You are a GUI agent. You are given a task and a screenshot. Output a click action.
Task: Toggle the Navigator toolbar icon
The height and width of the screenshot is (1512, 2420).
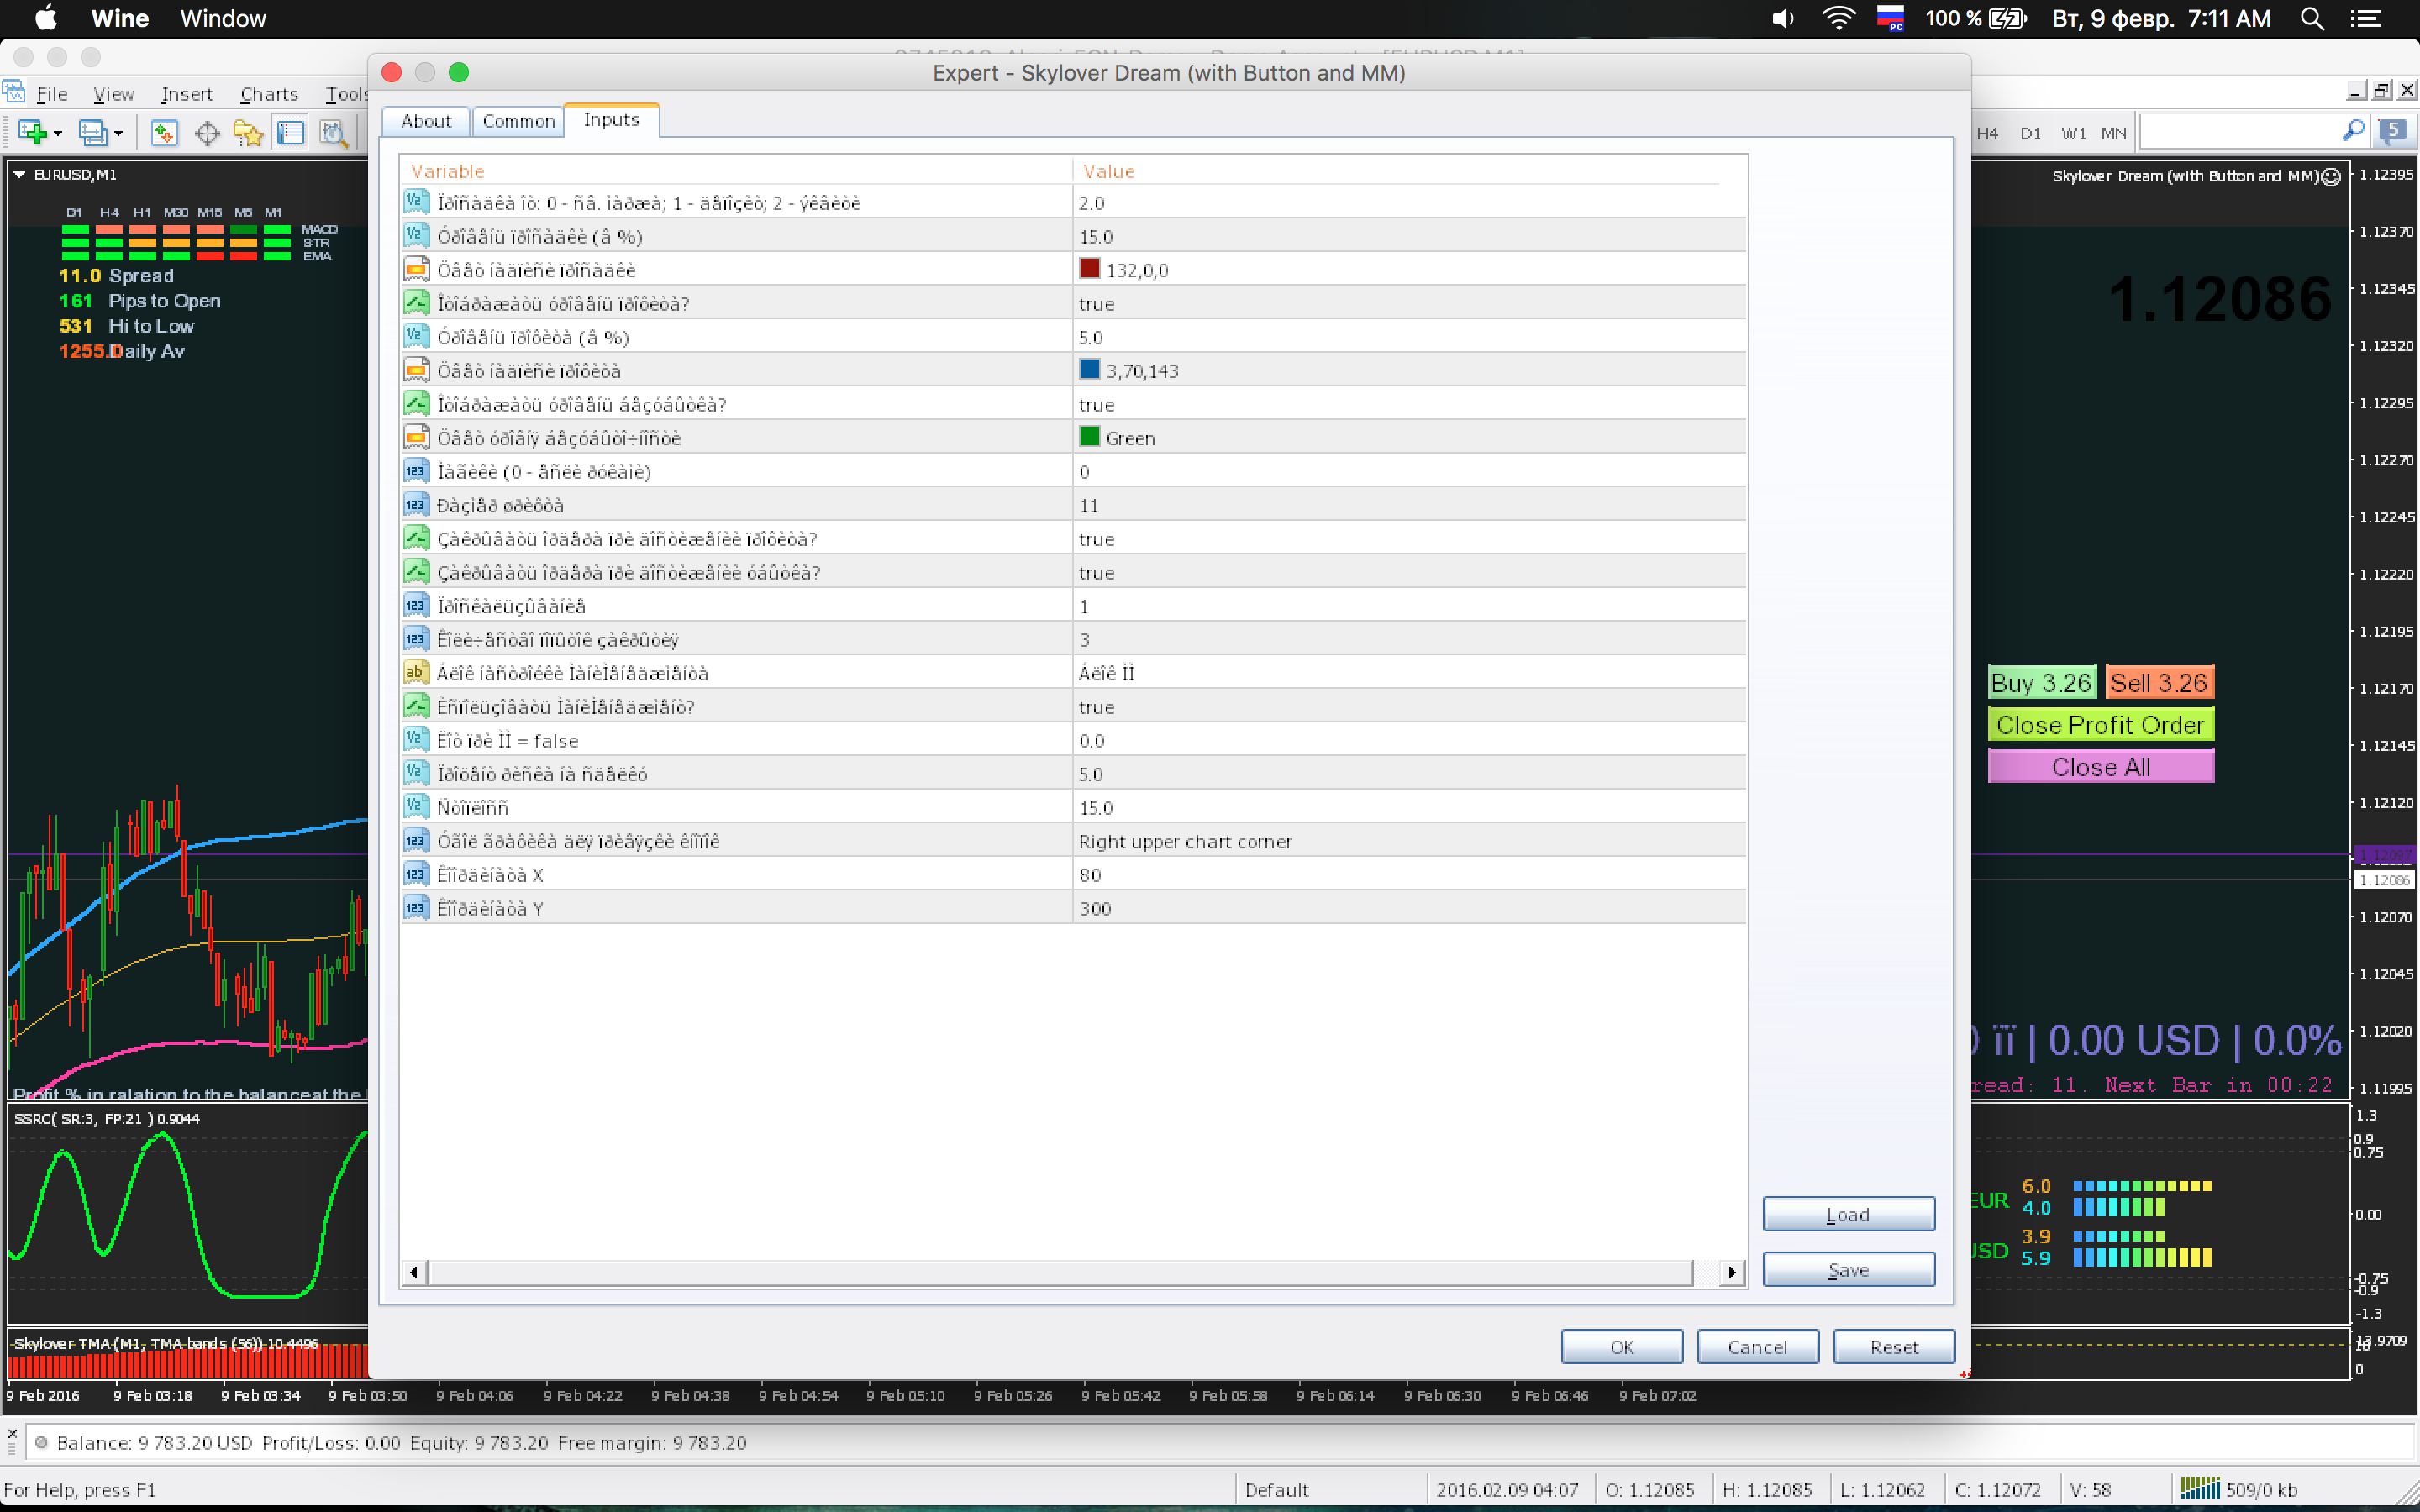pyautogui.click(x=248, y=133)
